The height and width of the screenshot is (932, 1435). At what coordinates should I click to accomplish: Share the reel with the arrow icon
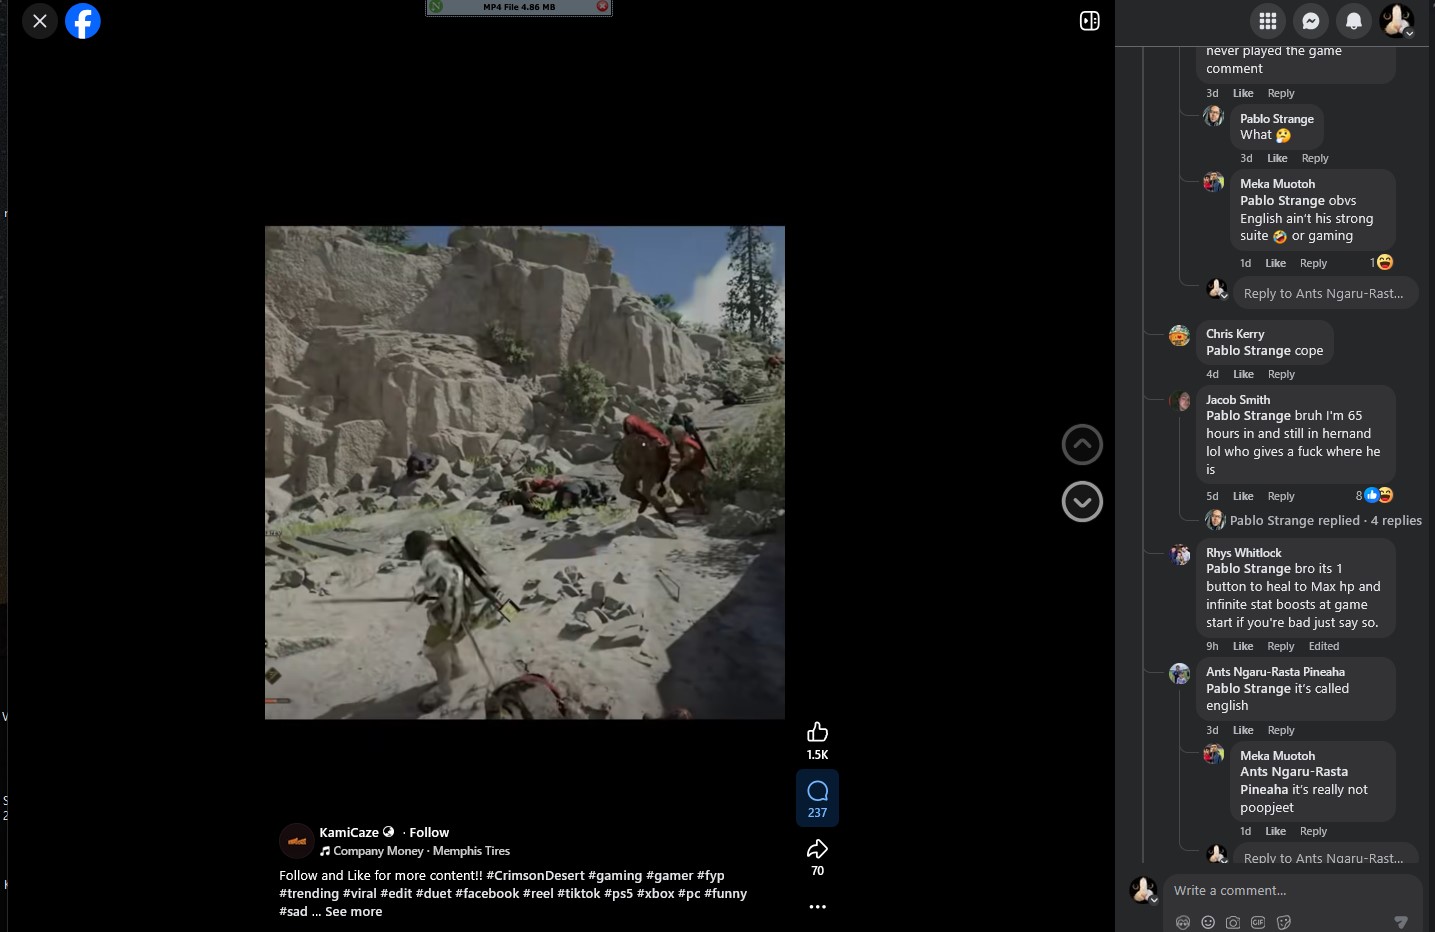click(x=817, y=850)
